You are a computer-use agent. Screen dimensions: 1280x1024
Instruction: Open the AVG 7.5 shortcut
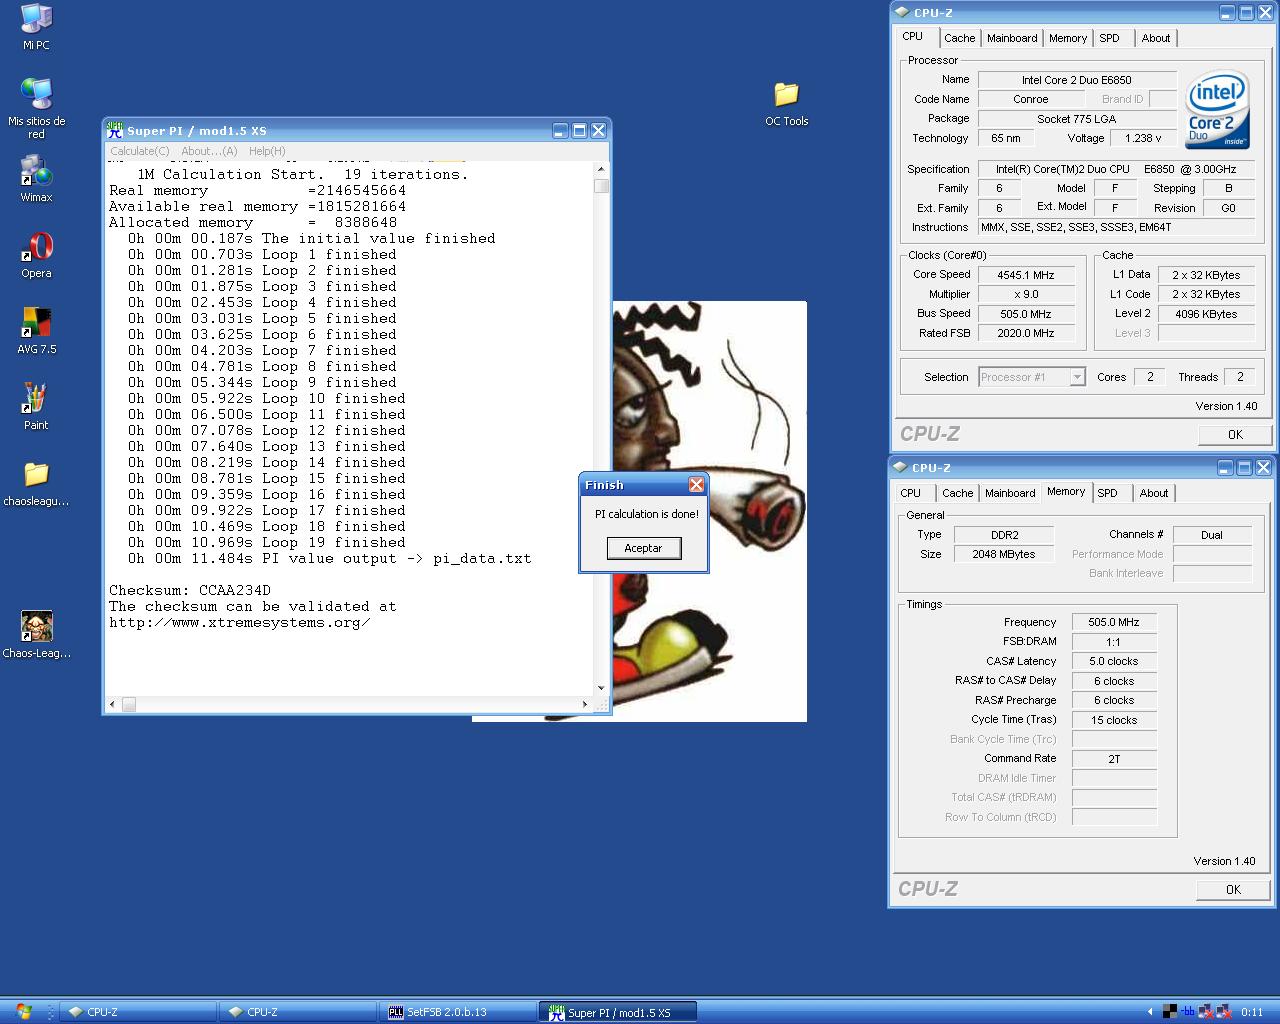click(x=36, y=330)
